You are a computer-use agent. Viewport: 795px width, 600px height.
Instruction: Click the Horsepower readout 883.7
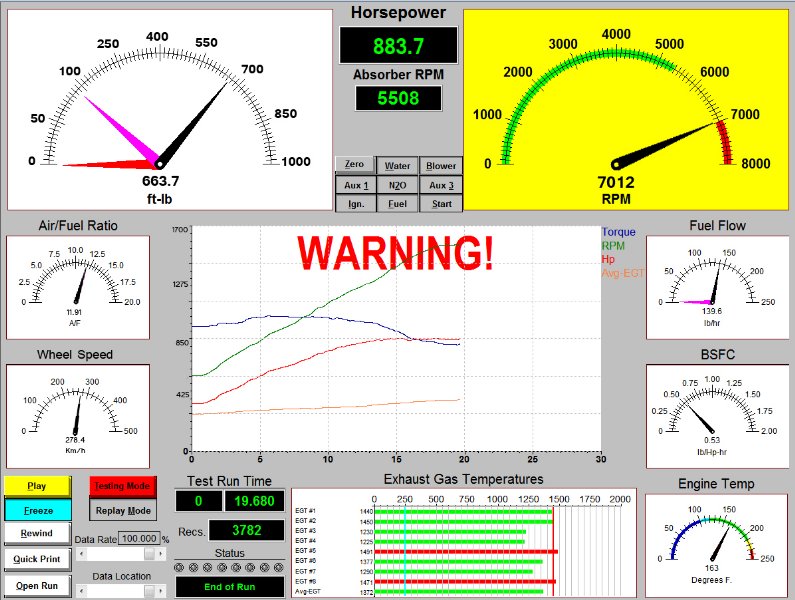pyautogui.click(x=399, y=46)
